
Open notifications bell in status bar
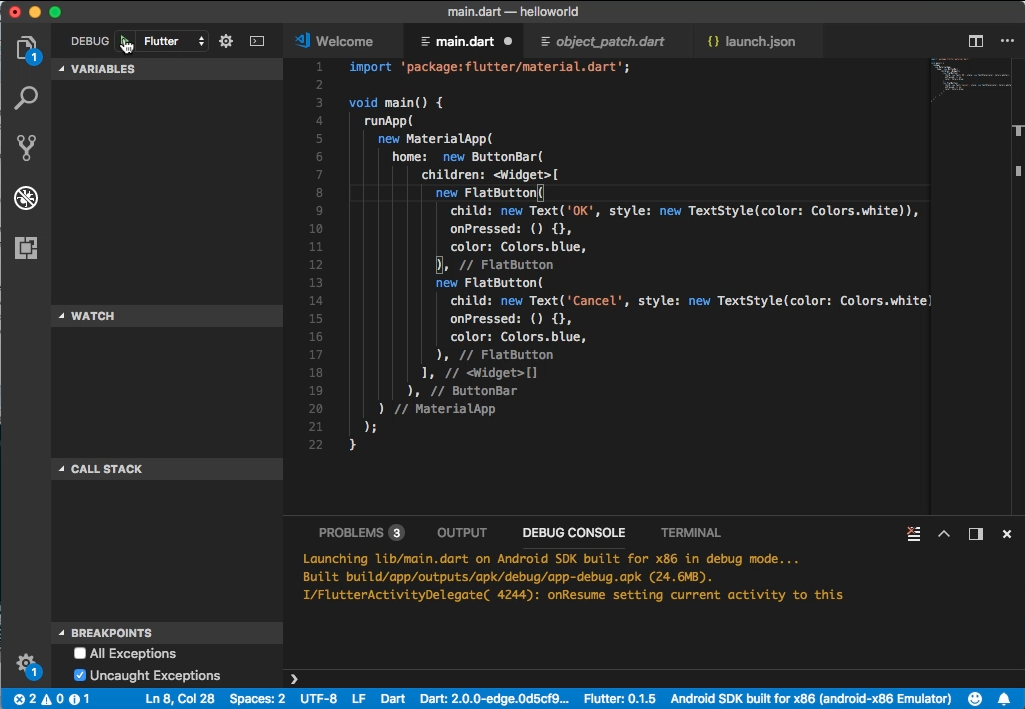coord(1004,699)
